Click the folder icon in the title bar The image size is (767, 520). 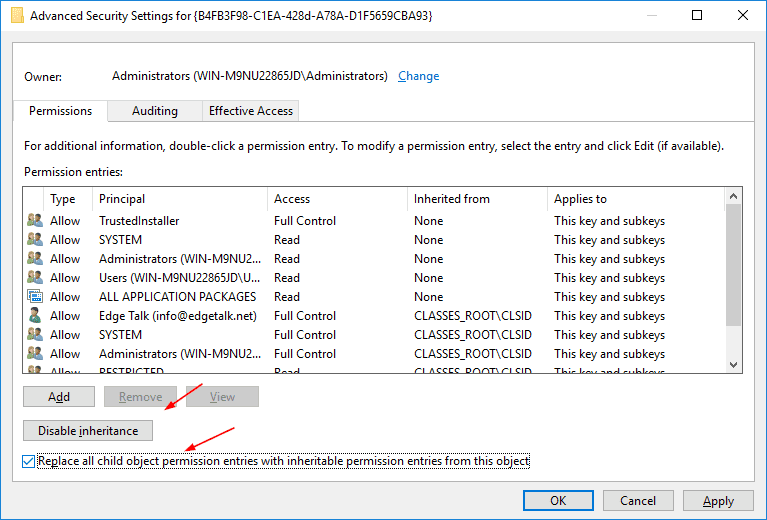click(17, 16)
